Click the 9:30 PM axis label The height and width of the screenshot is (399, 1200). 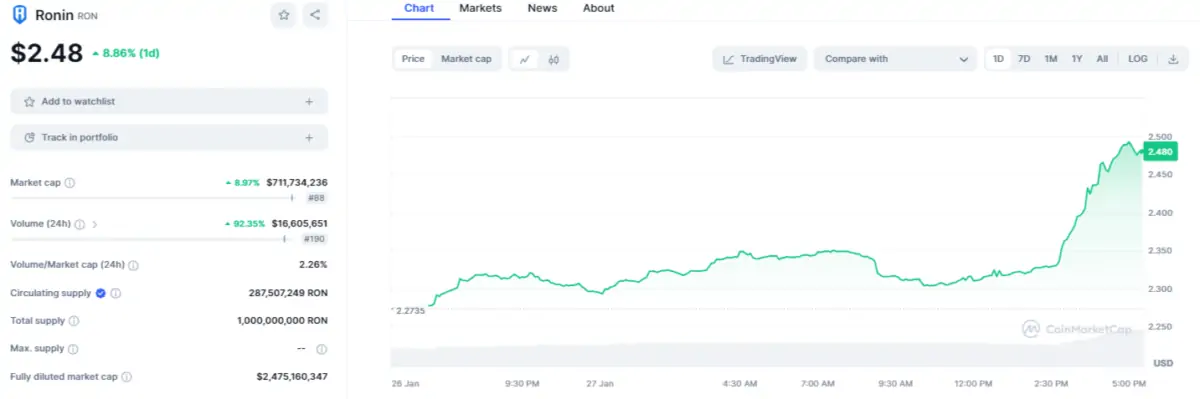click(x=522, y=384)
